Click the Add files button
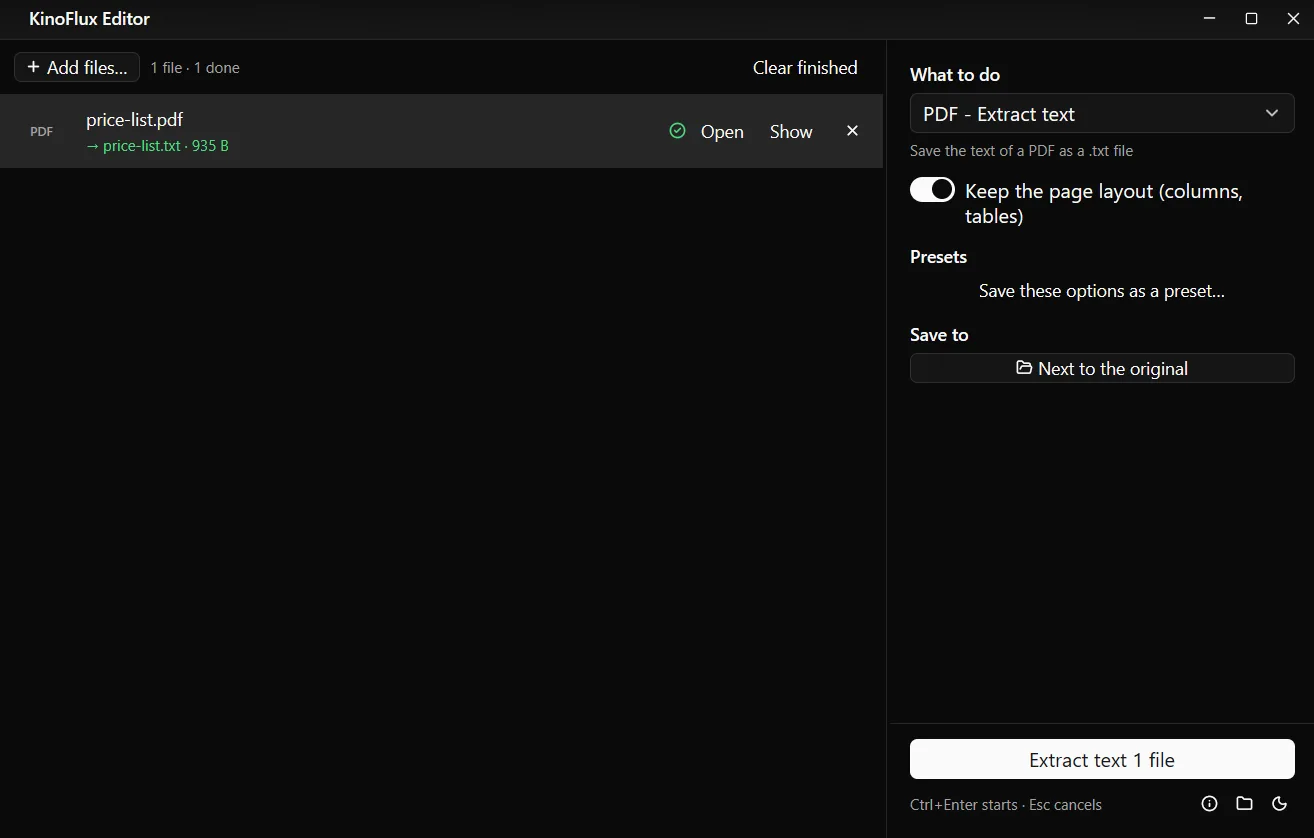This screenshot has width=1314, height=838. (77, 68)
